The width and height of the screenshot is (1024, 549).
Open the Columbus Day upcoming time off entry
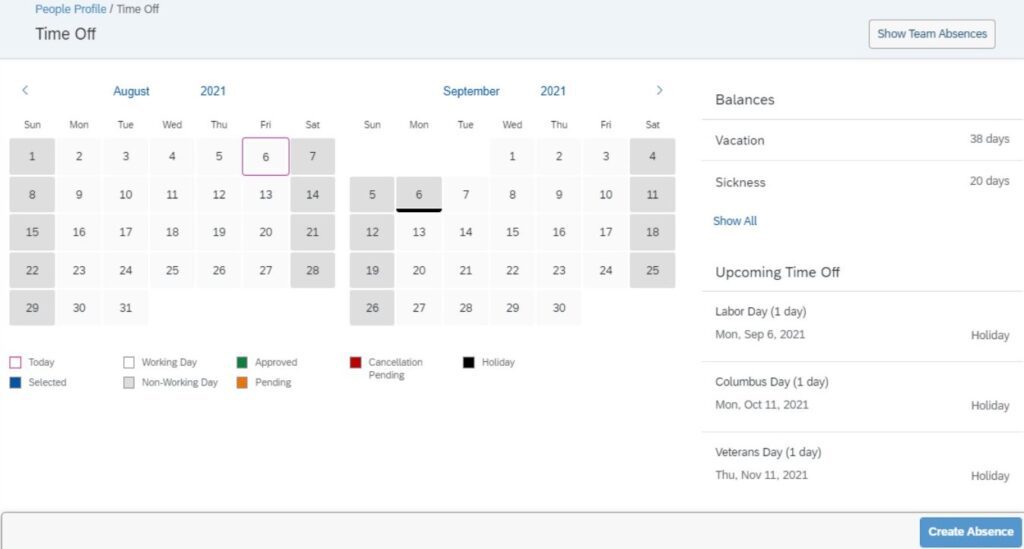[x=862, y=394]
